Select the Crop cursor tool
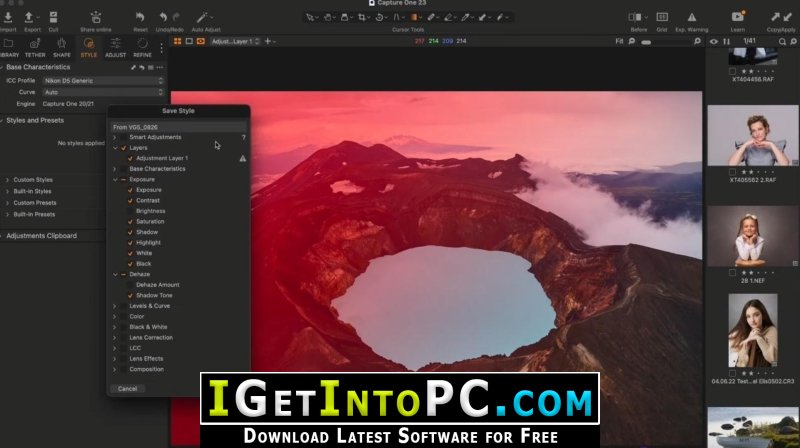 click(x=362, y=17)
